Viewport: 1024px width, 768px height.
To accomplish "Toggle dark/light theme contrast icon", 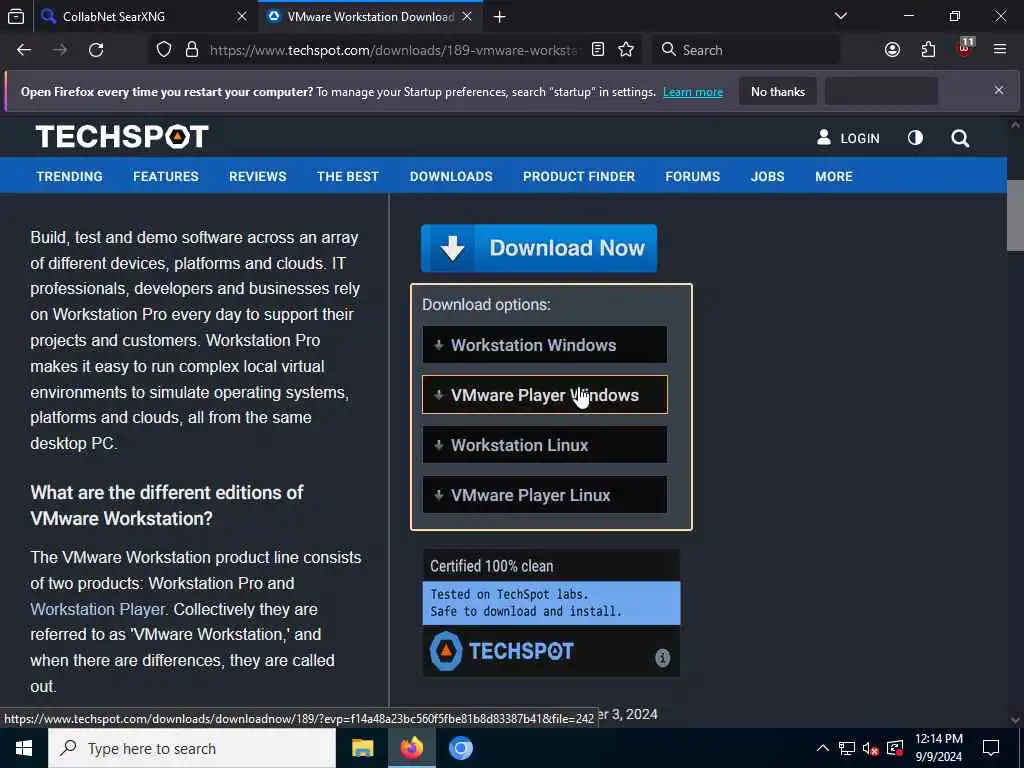I will click(915, 138).
